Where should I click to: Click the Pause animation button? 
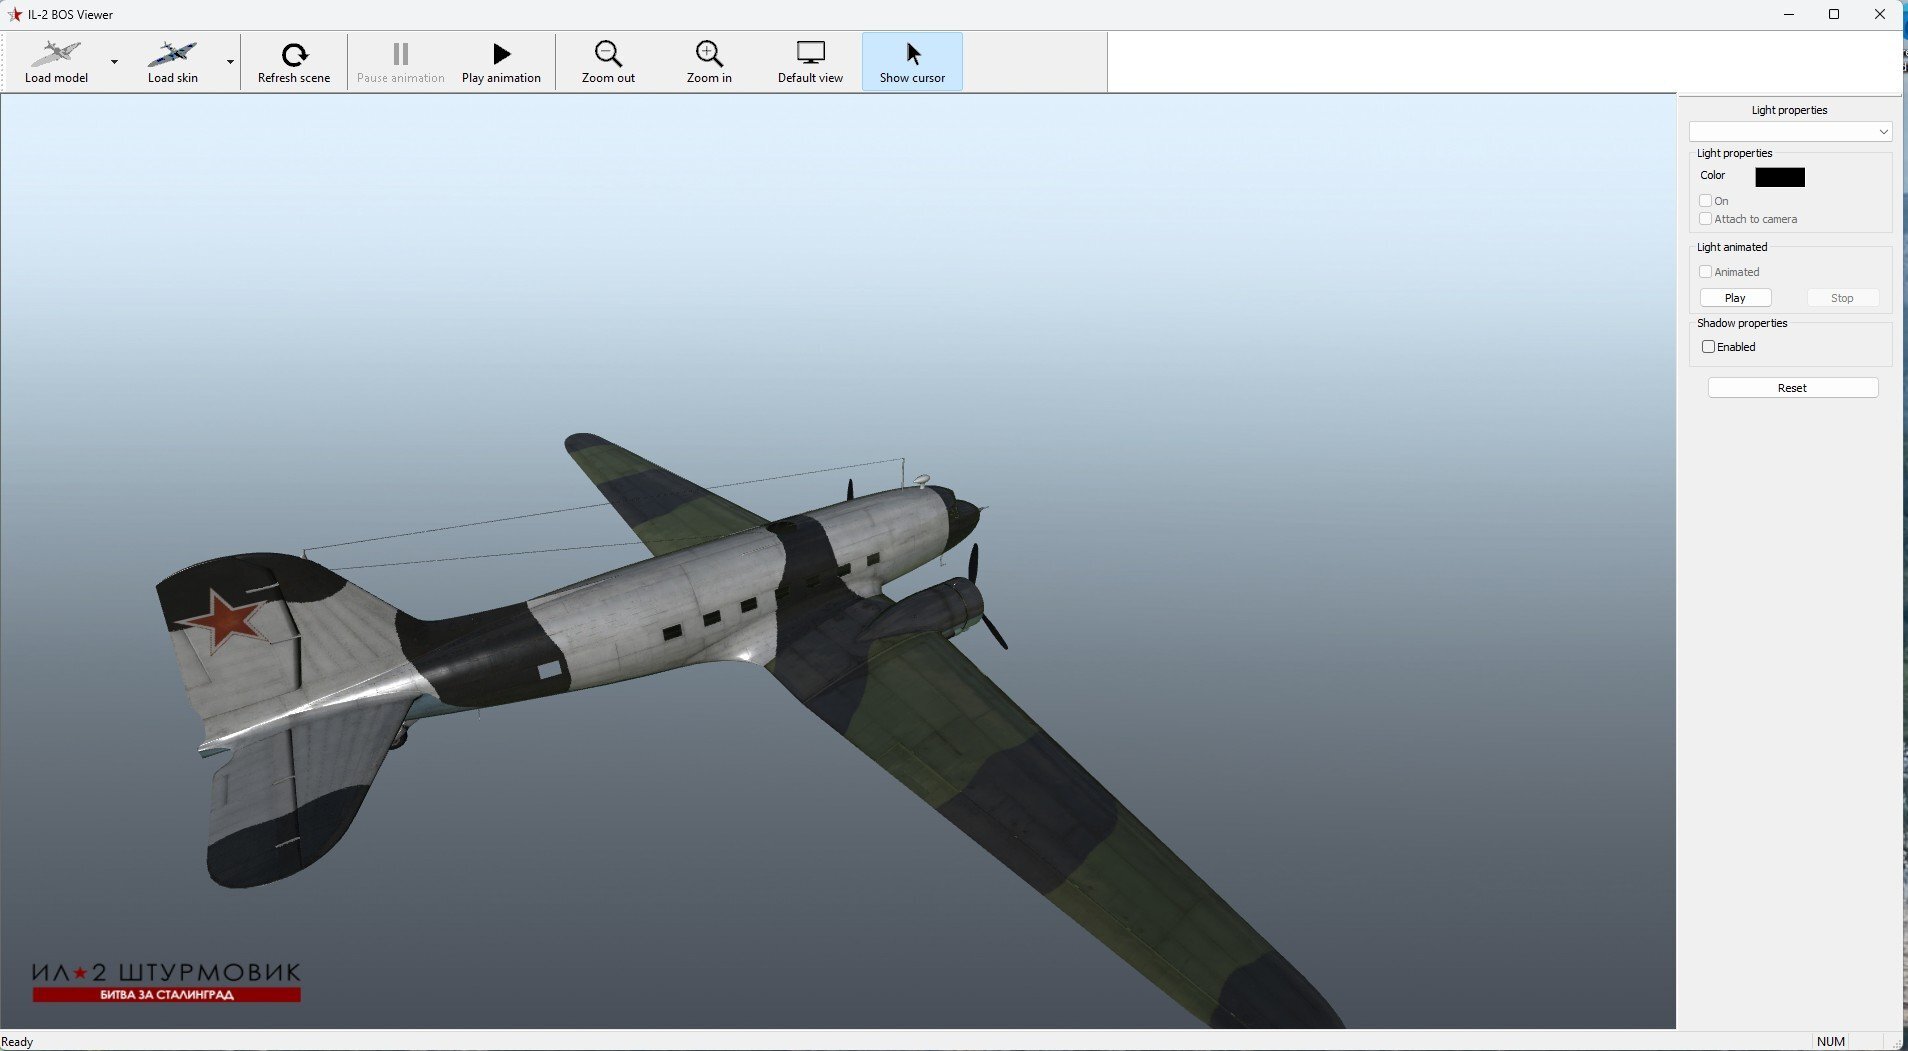pos(400,62)
